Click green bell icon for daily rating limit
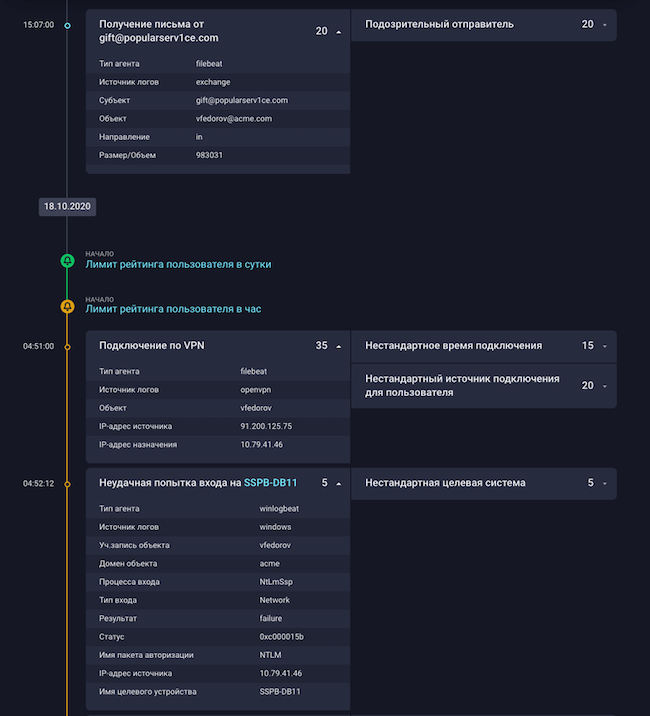Image resolution: width=650 pixels, height=716 pixels. click(x=67, y=260)
